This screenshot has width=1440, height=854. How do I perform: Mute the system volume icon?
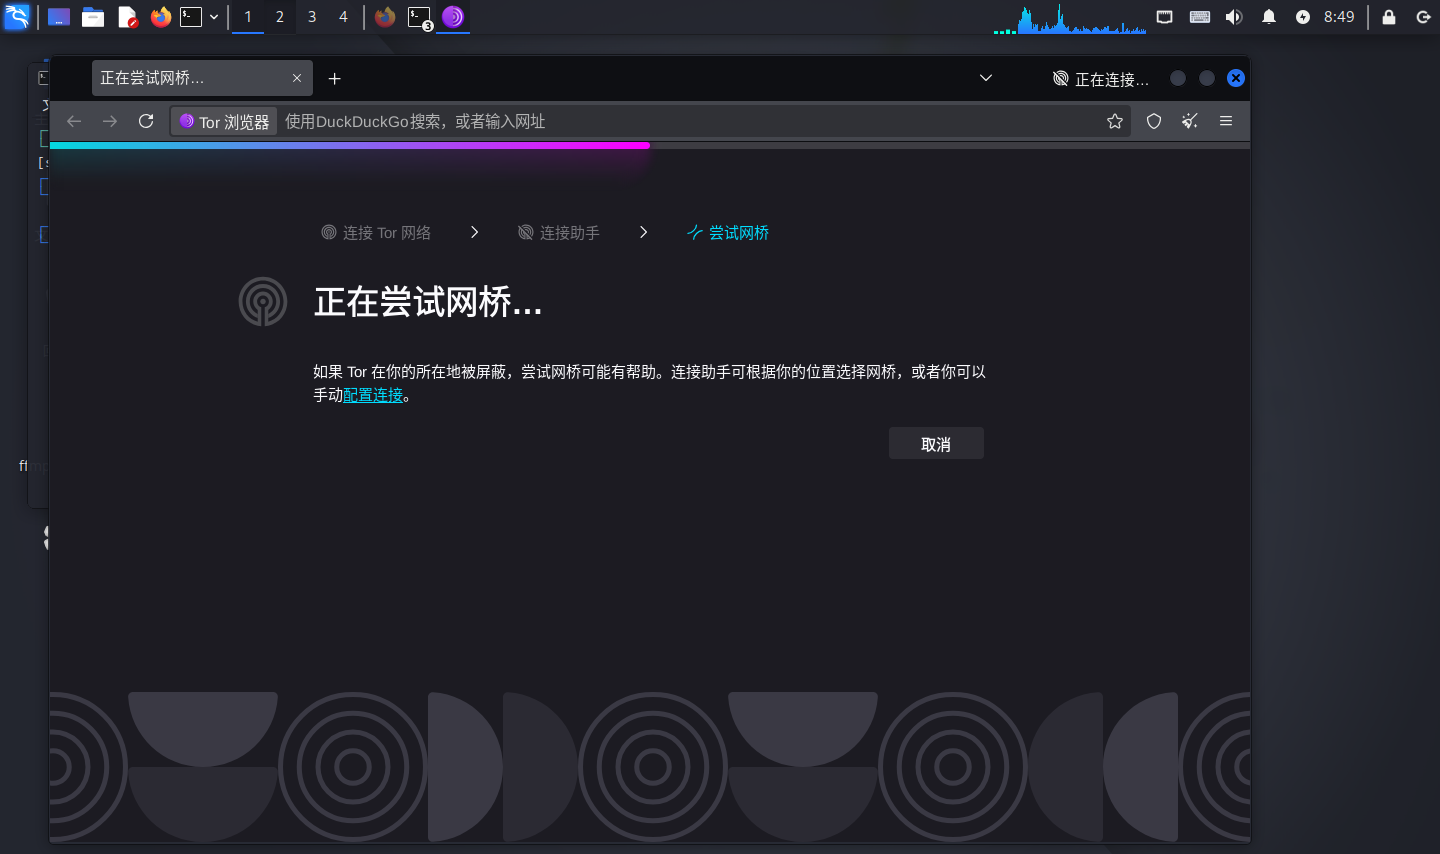tap(1234, 17)
